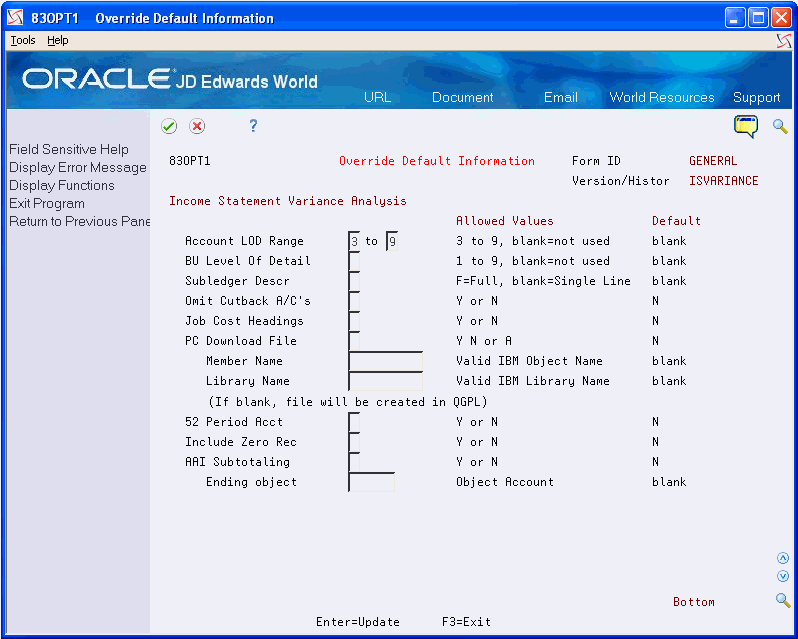Open help with the blue question mark
The height and width of the screenshot is (639, 798).
253,126
